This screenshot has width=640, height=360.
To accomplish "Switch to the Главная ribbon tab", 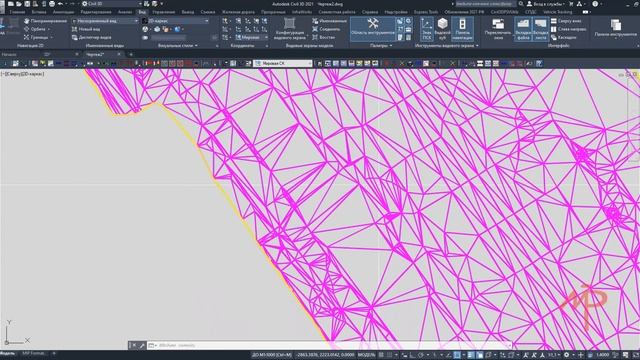I will (x=17, y=12).
